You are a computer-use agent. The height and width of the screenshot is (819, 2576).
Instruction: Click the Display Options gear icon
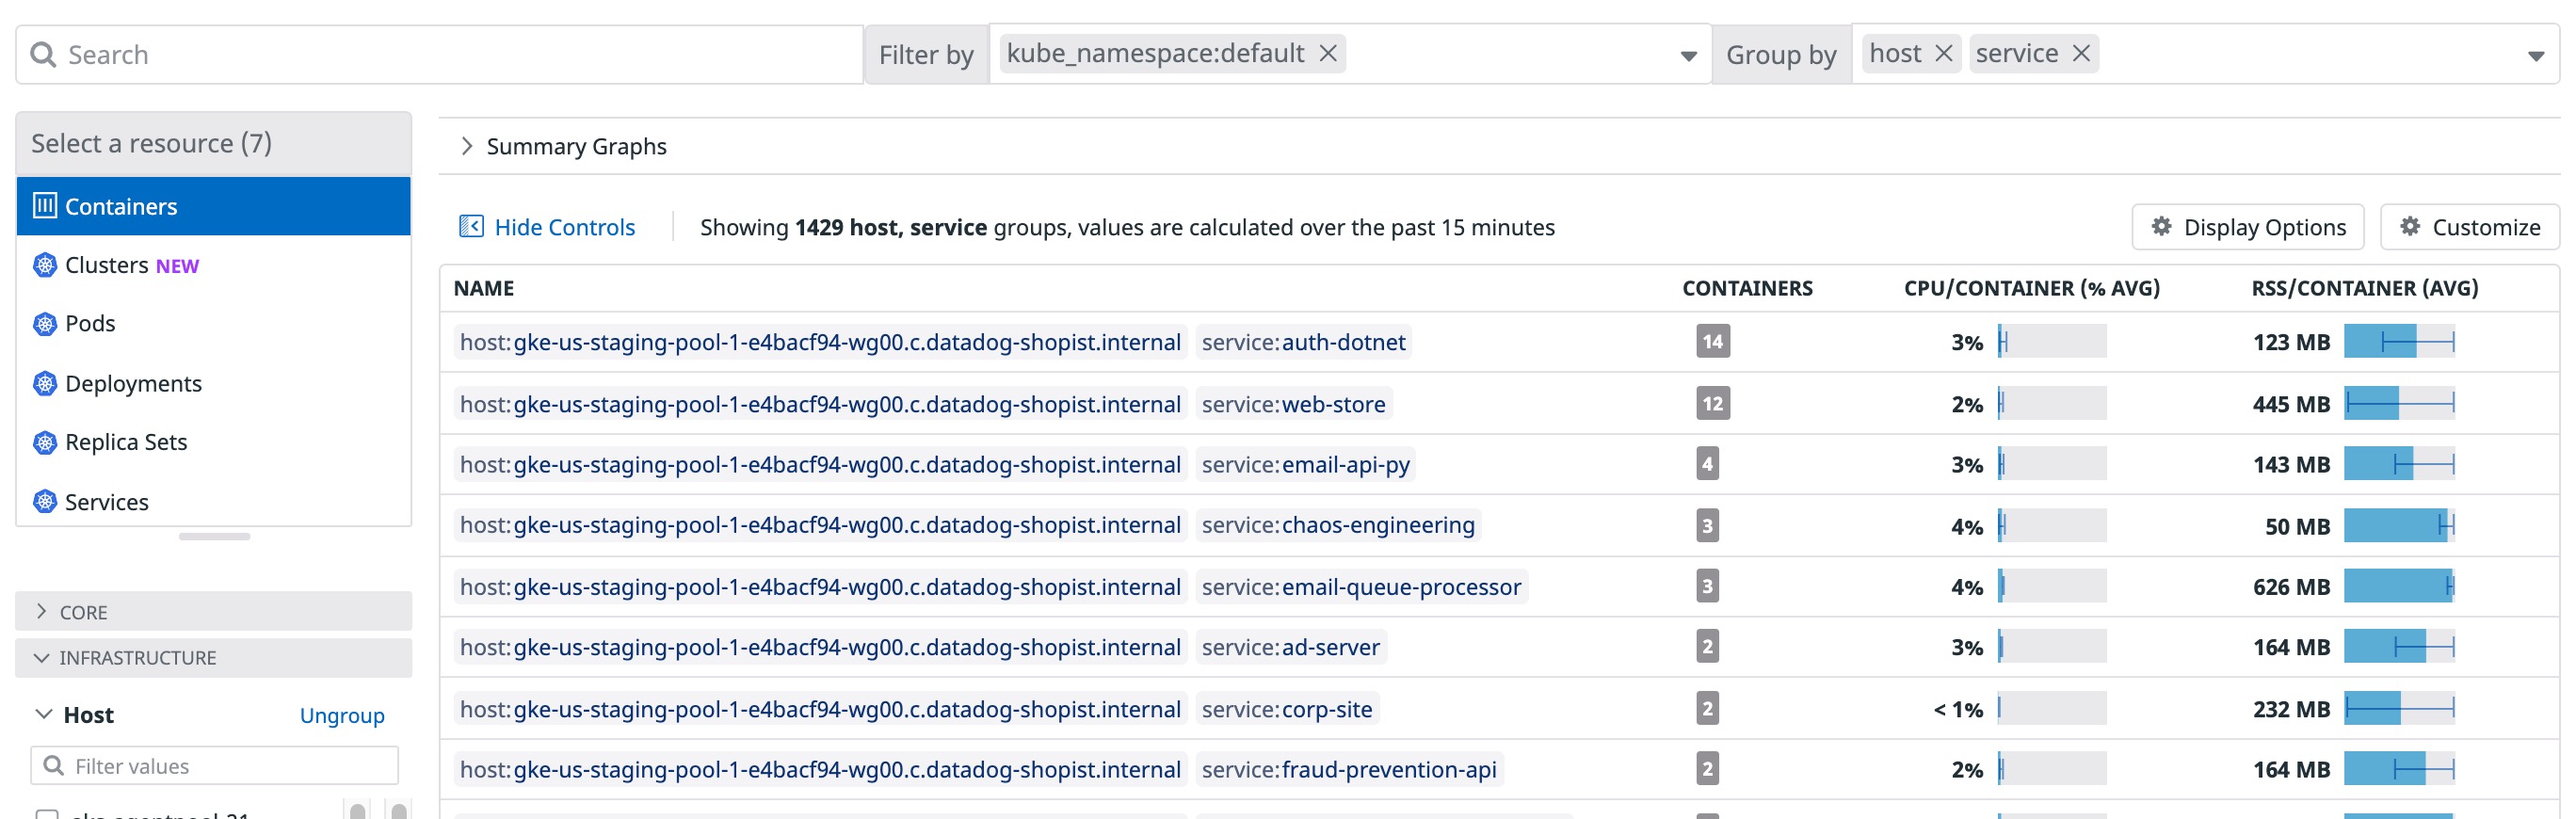click(2161, 226)
